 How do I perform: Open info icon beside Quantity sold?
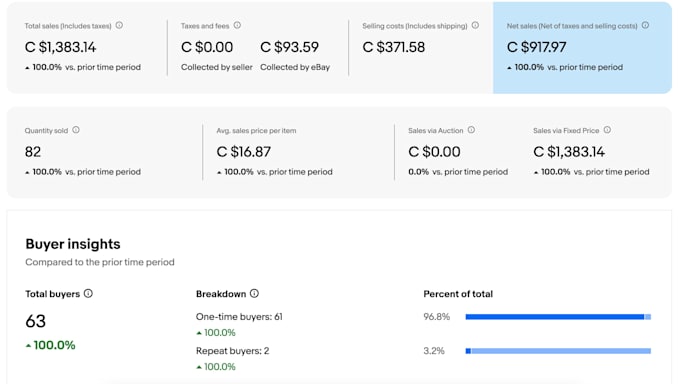click(x=76, y=130)
